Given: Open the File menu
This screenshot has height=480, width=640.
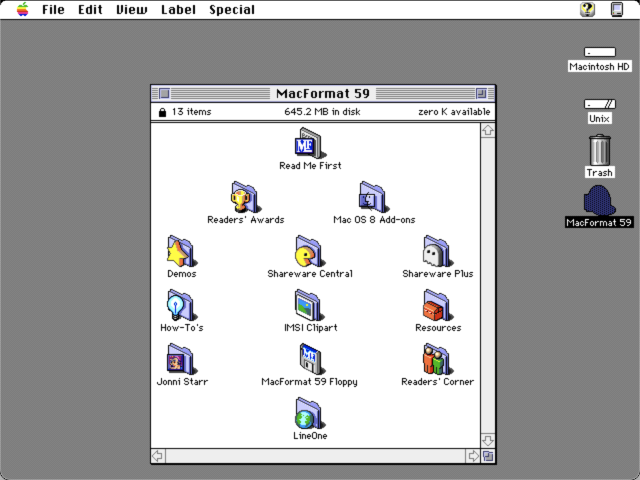Looking at the screenshot, I should click(53, 9).
